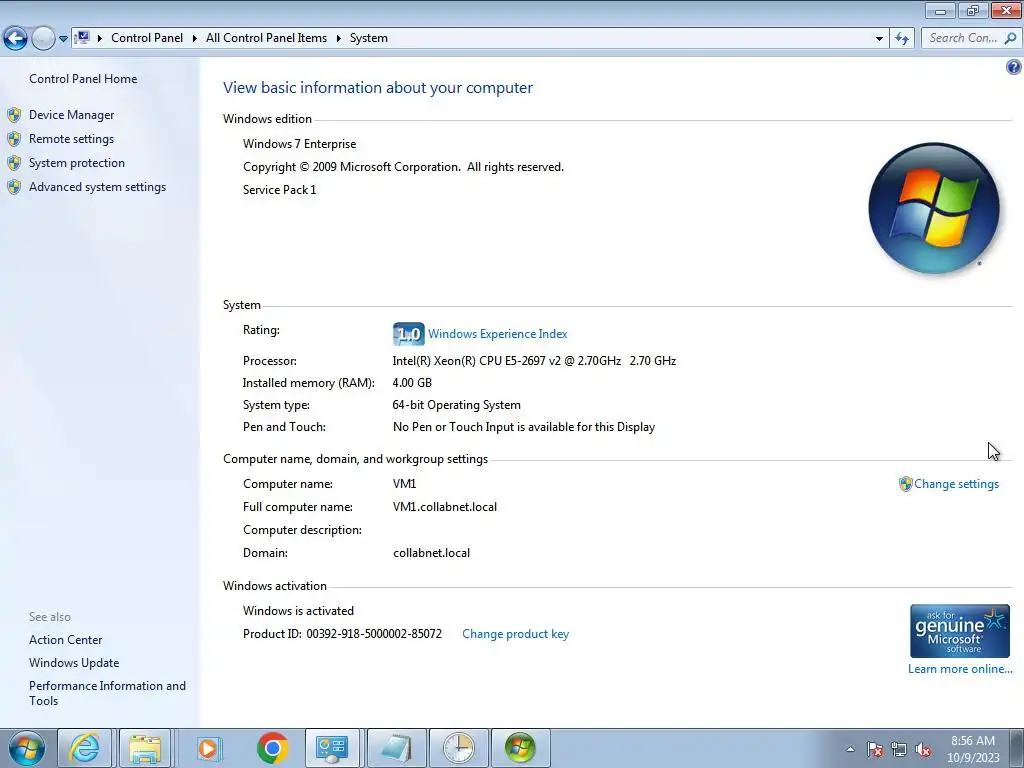
Task: Click the taskbar clock 8:56 AM
Action: (x=972, y=741)
